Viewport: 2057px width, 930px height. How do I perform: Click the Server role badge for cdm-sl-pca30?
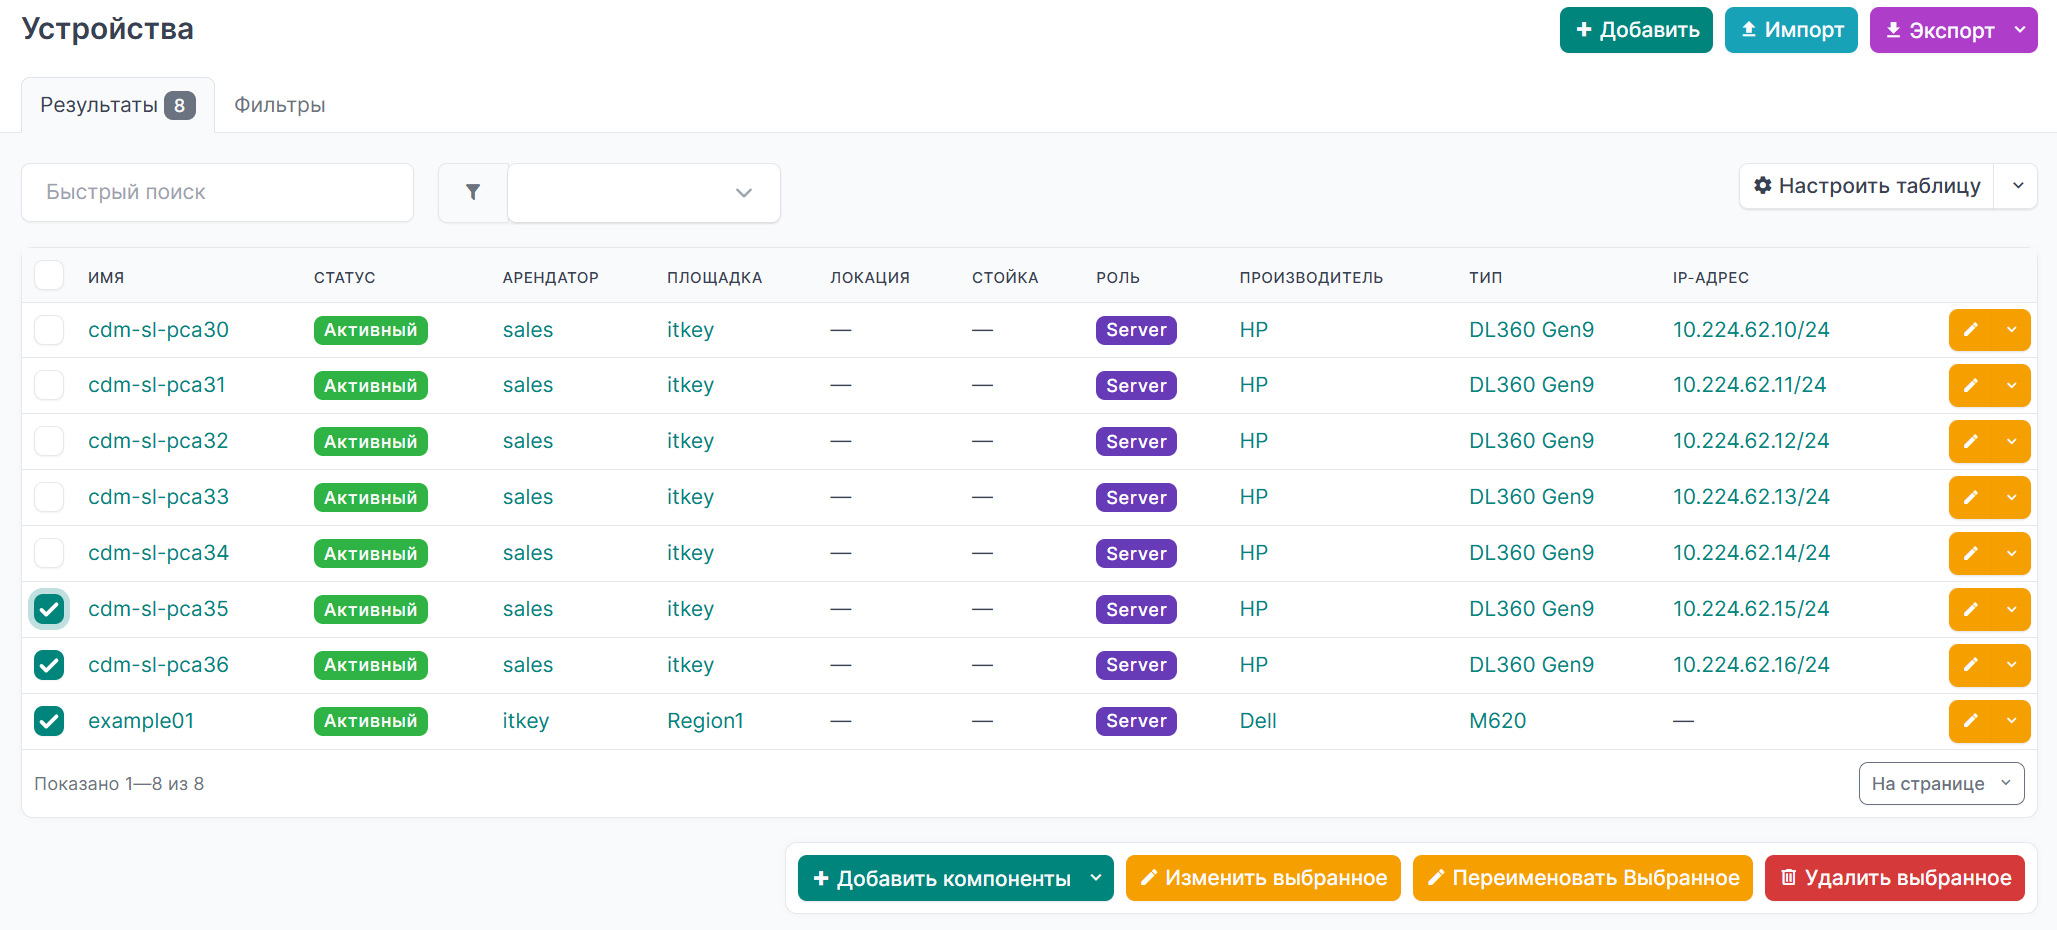(x=1136, y=330)
